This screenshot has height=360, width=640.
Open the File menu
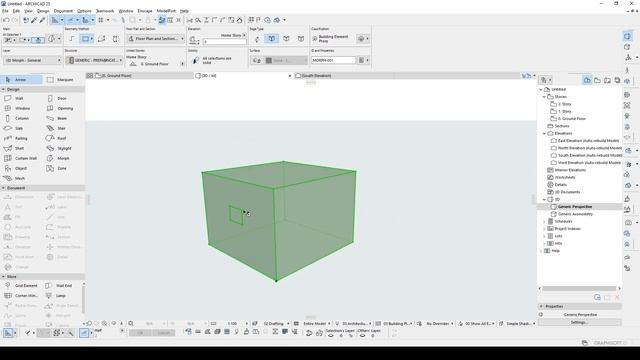pyautogui.click(x=5, y=11)
